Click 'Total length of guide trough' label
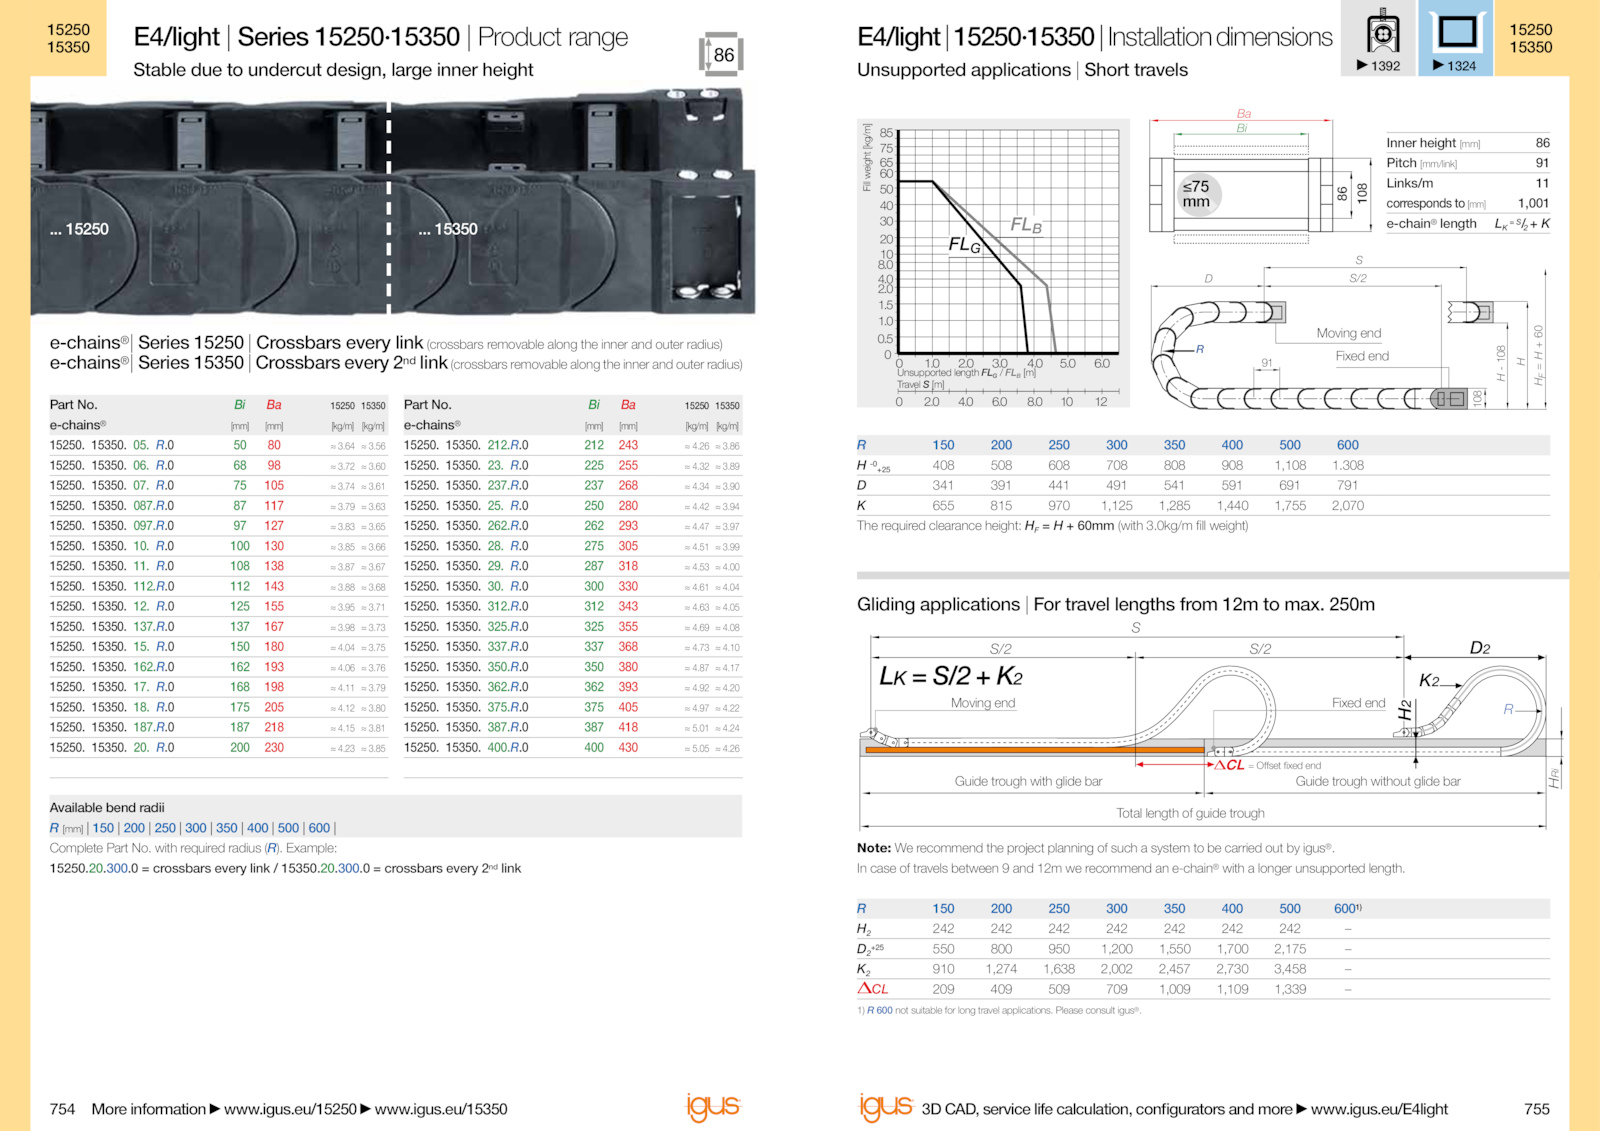This screenshot has width=1600, height=1131. (1190, 814)
